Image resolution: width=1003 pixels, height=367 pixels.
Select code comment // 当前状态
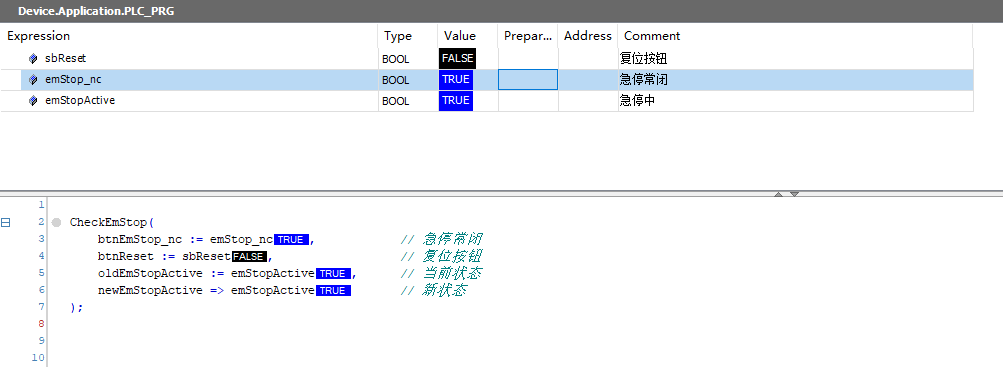tap(441, 274)
